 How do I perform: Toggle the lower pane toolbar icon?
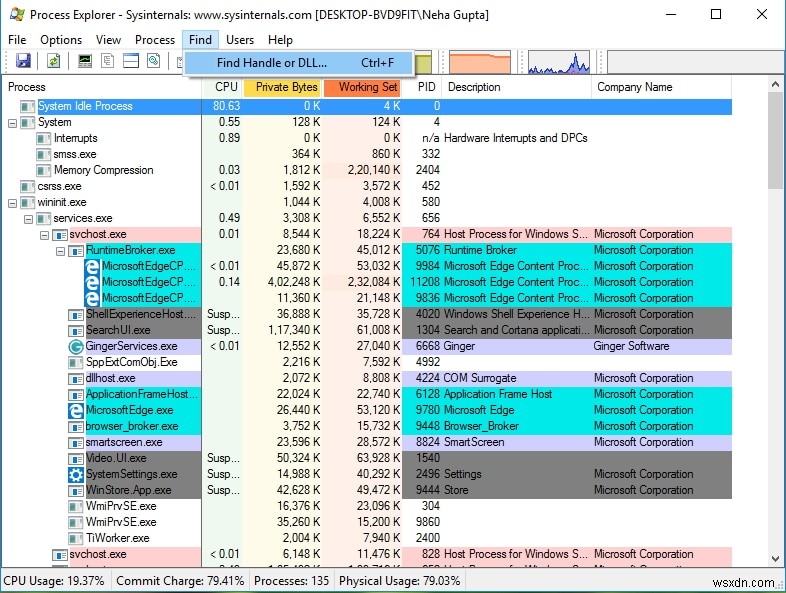click(131, 61)
